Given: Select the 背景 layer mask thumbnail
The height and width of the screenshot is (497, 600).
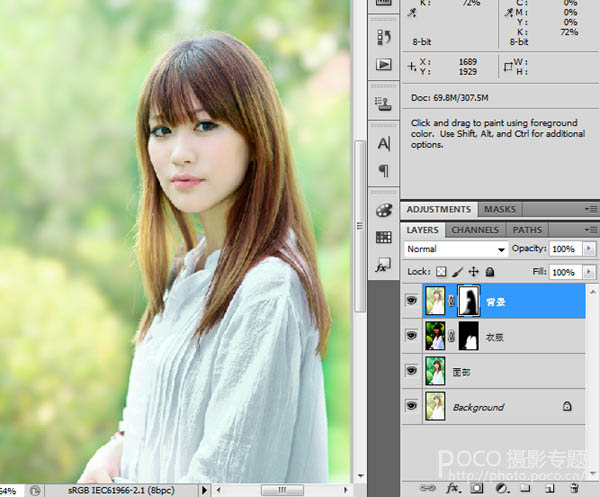Looking at the screenshot, I should [469, 301].
